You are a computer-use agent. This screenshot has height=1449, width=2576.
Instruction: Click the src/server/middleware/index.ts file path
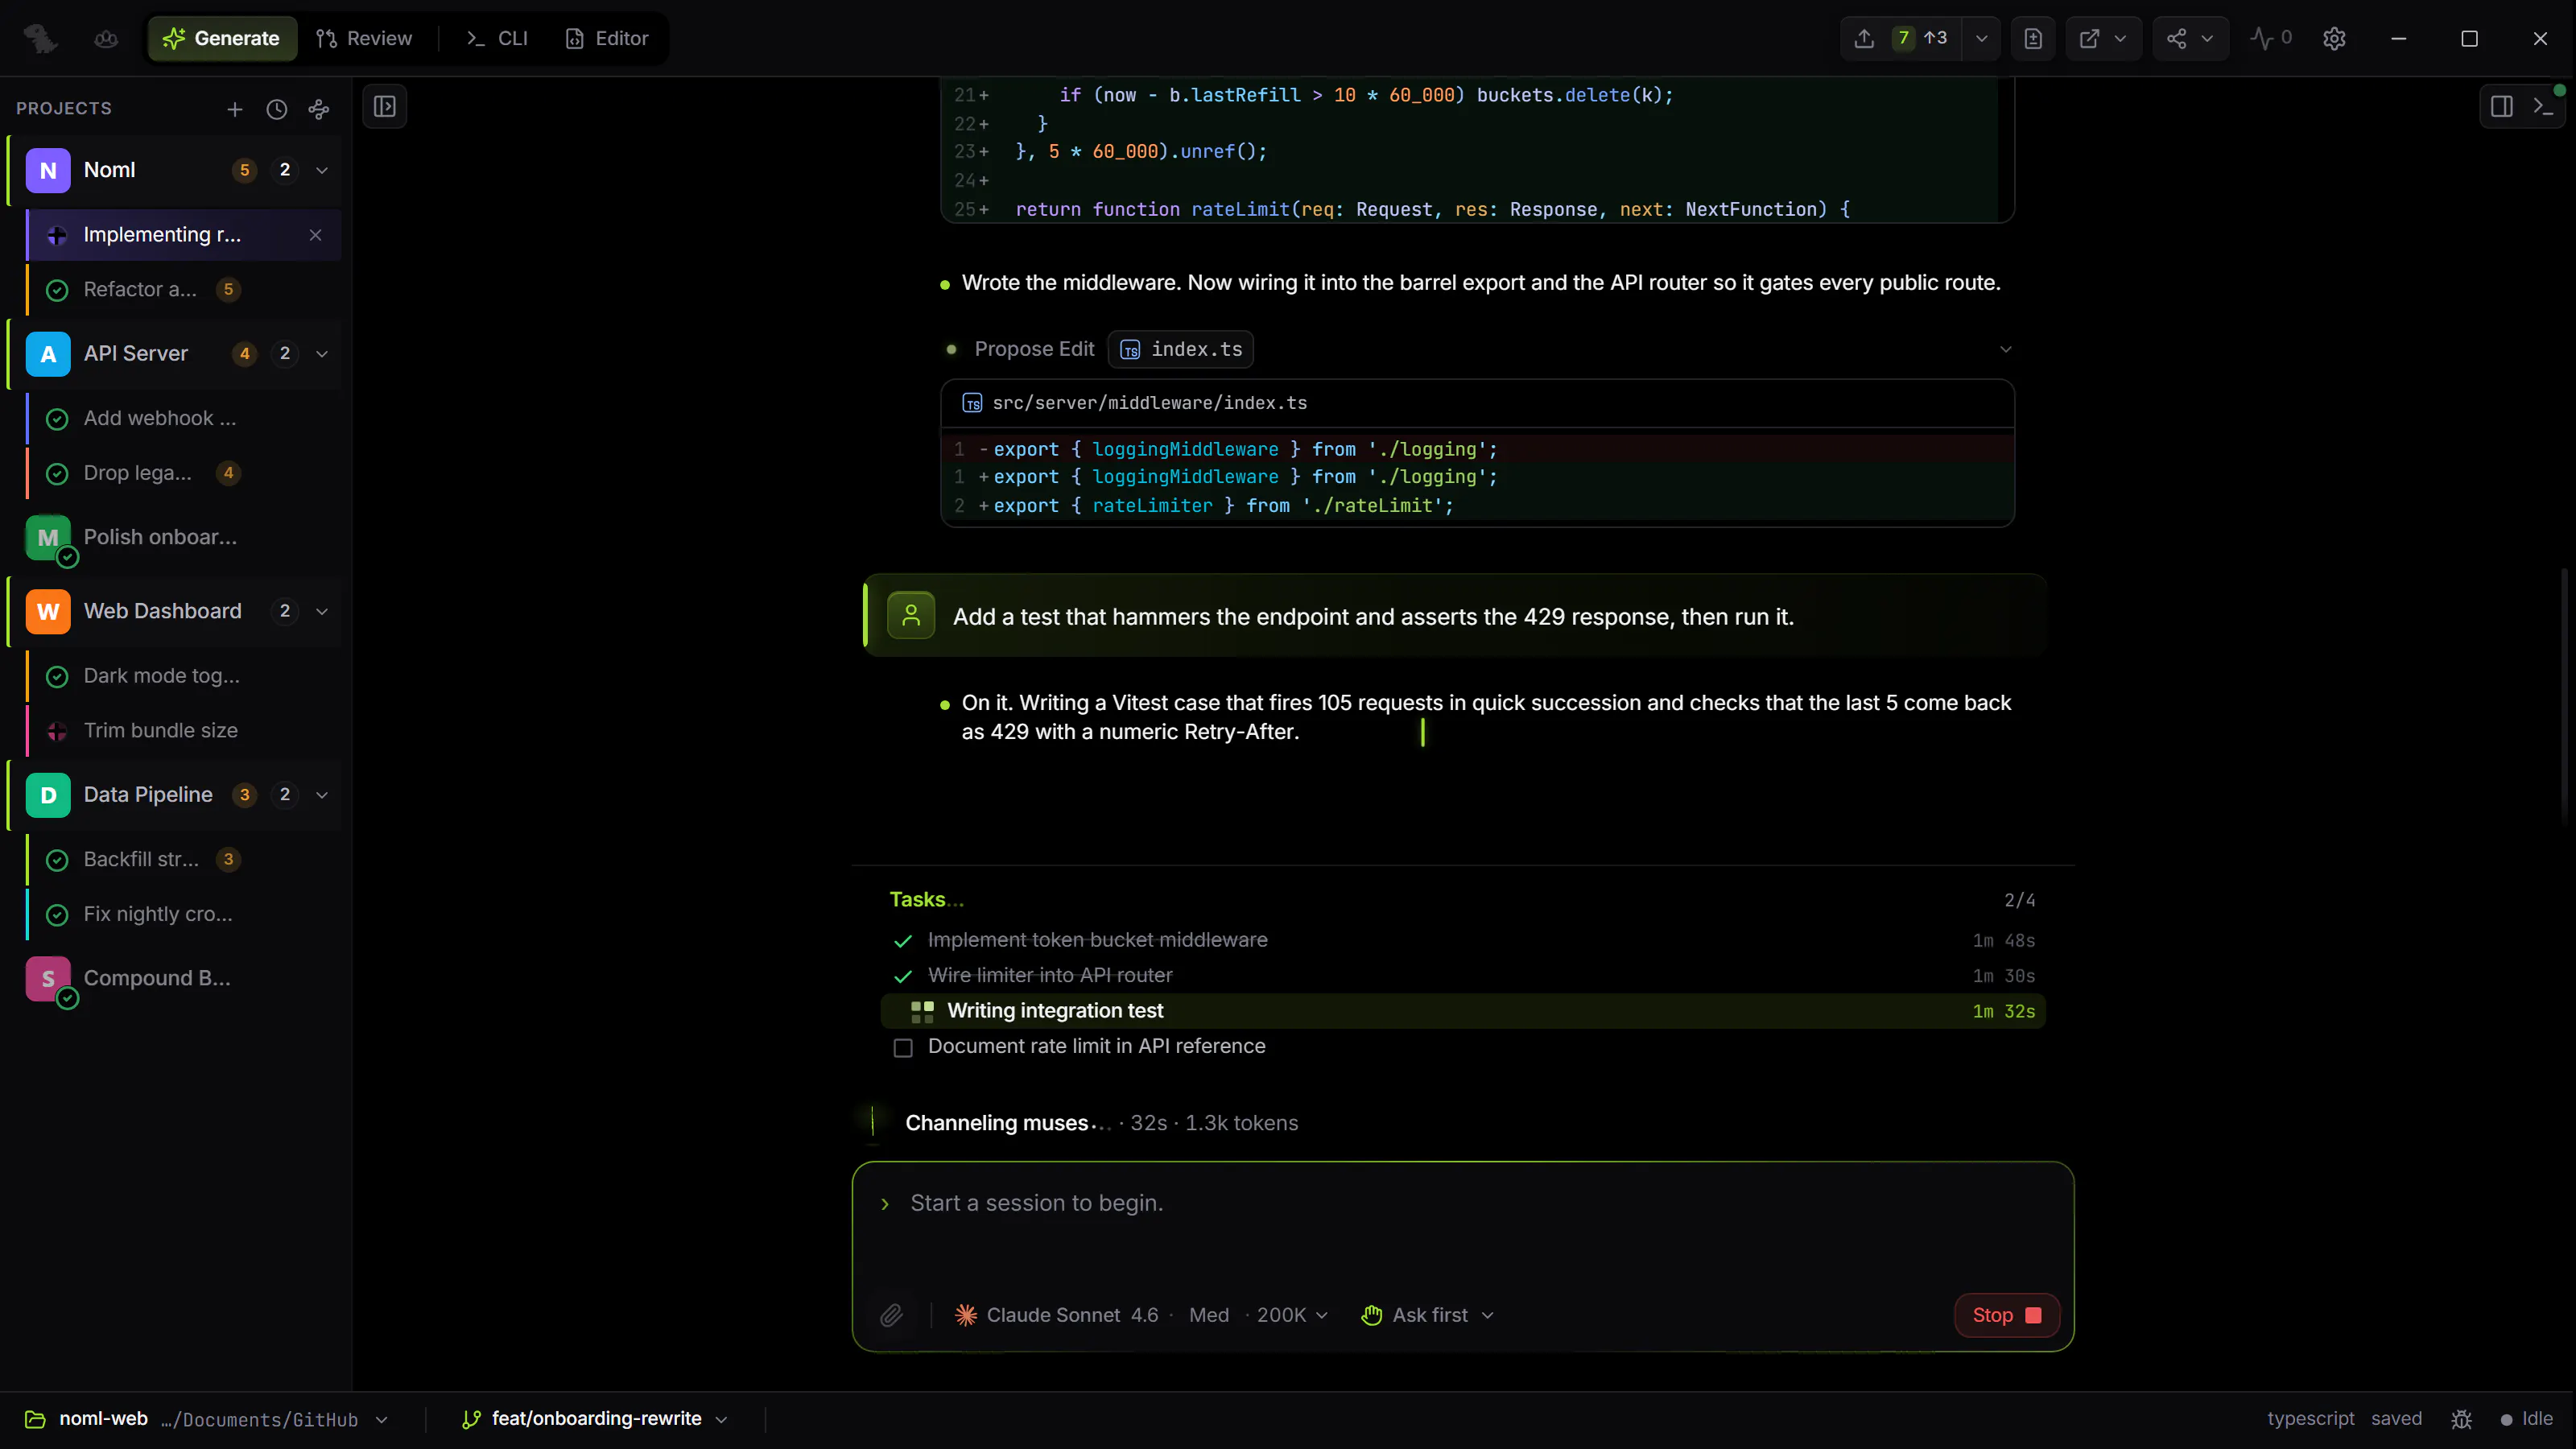[1149, 403]
